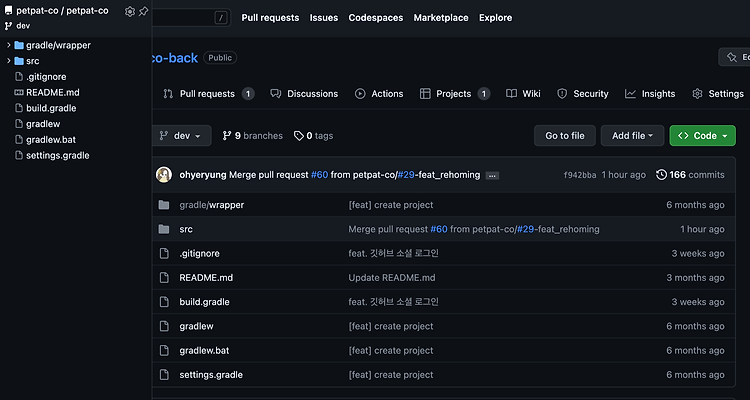Open settings.gradle in sidebar tree
750x400 pixels.
click(57, 156)
